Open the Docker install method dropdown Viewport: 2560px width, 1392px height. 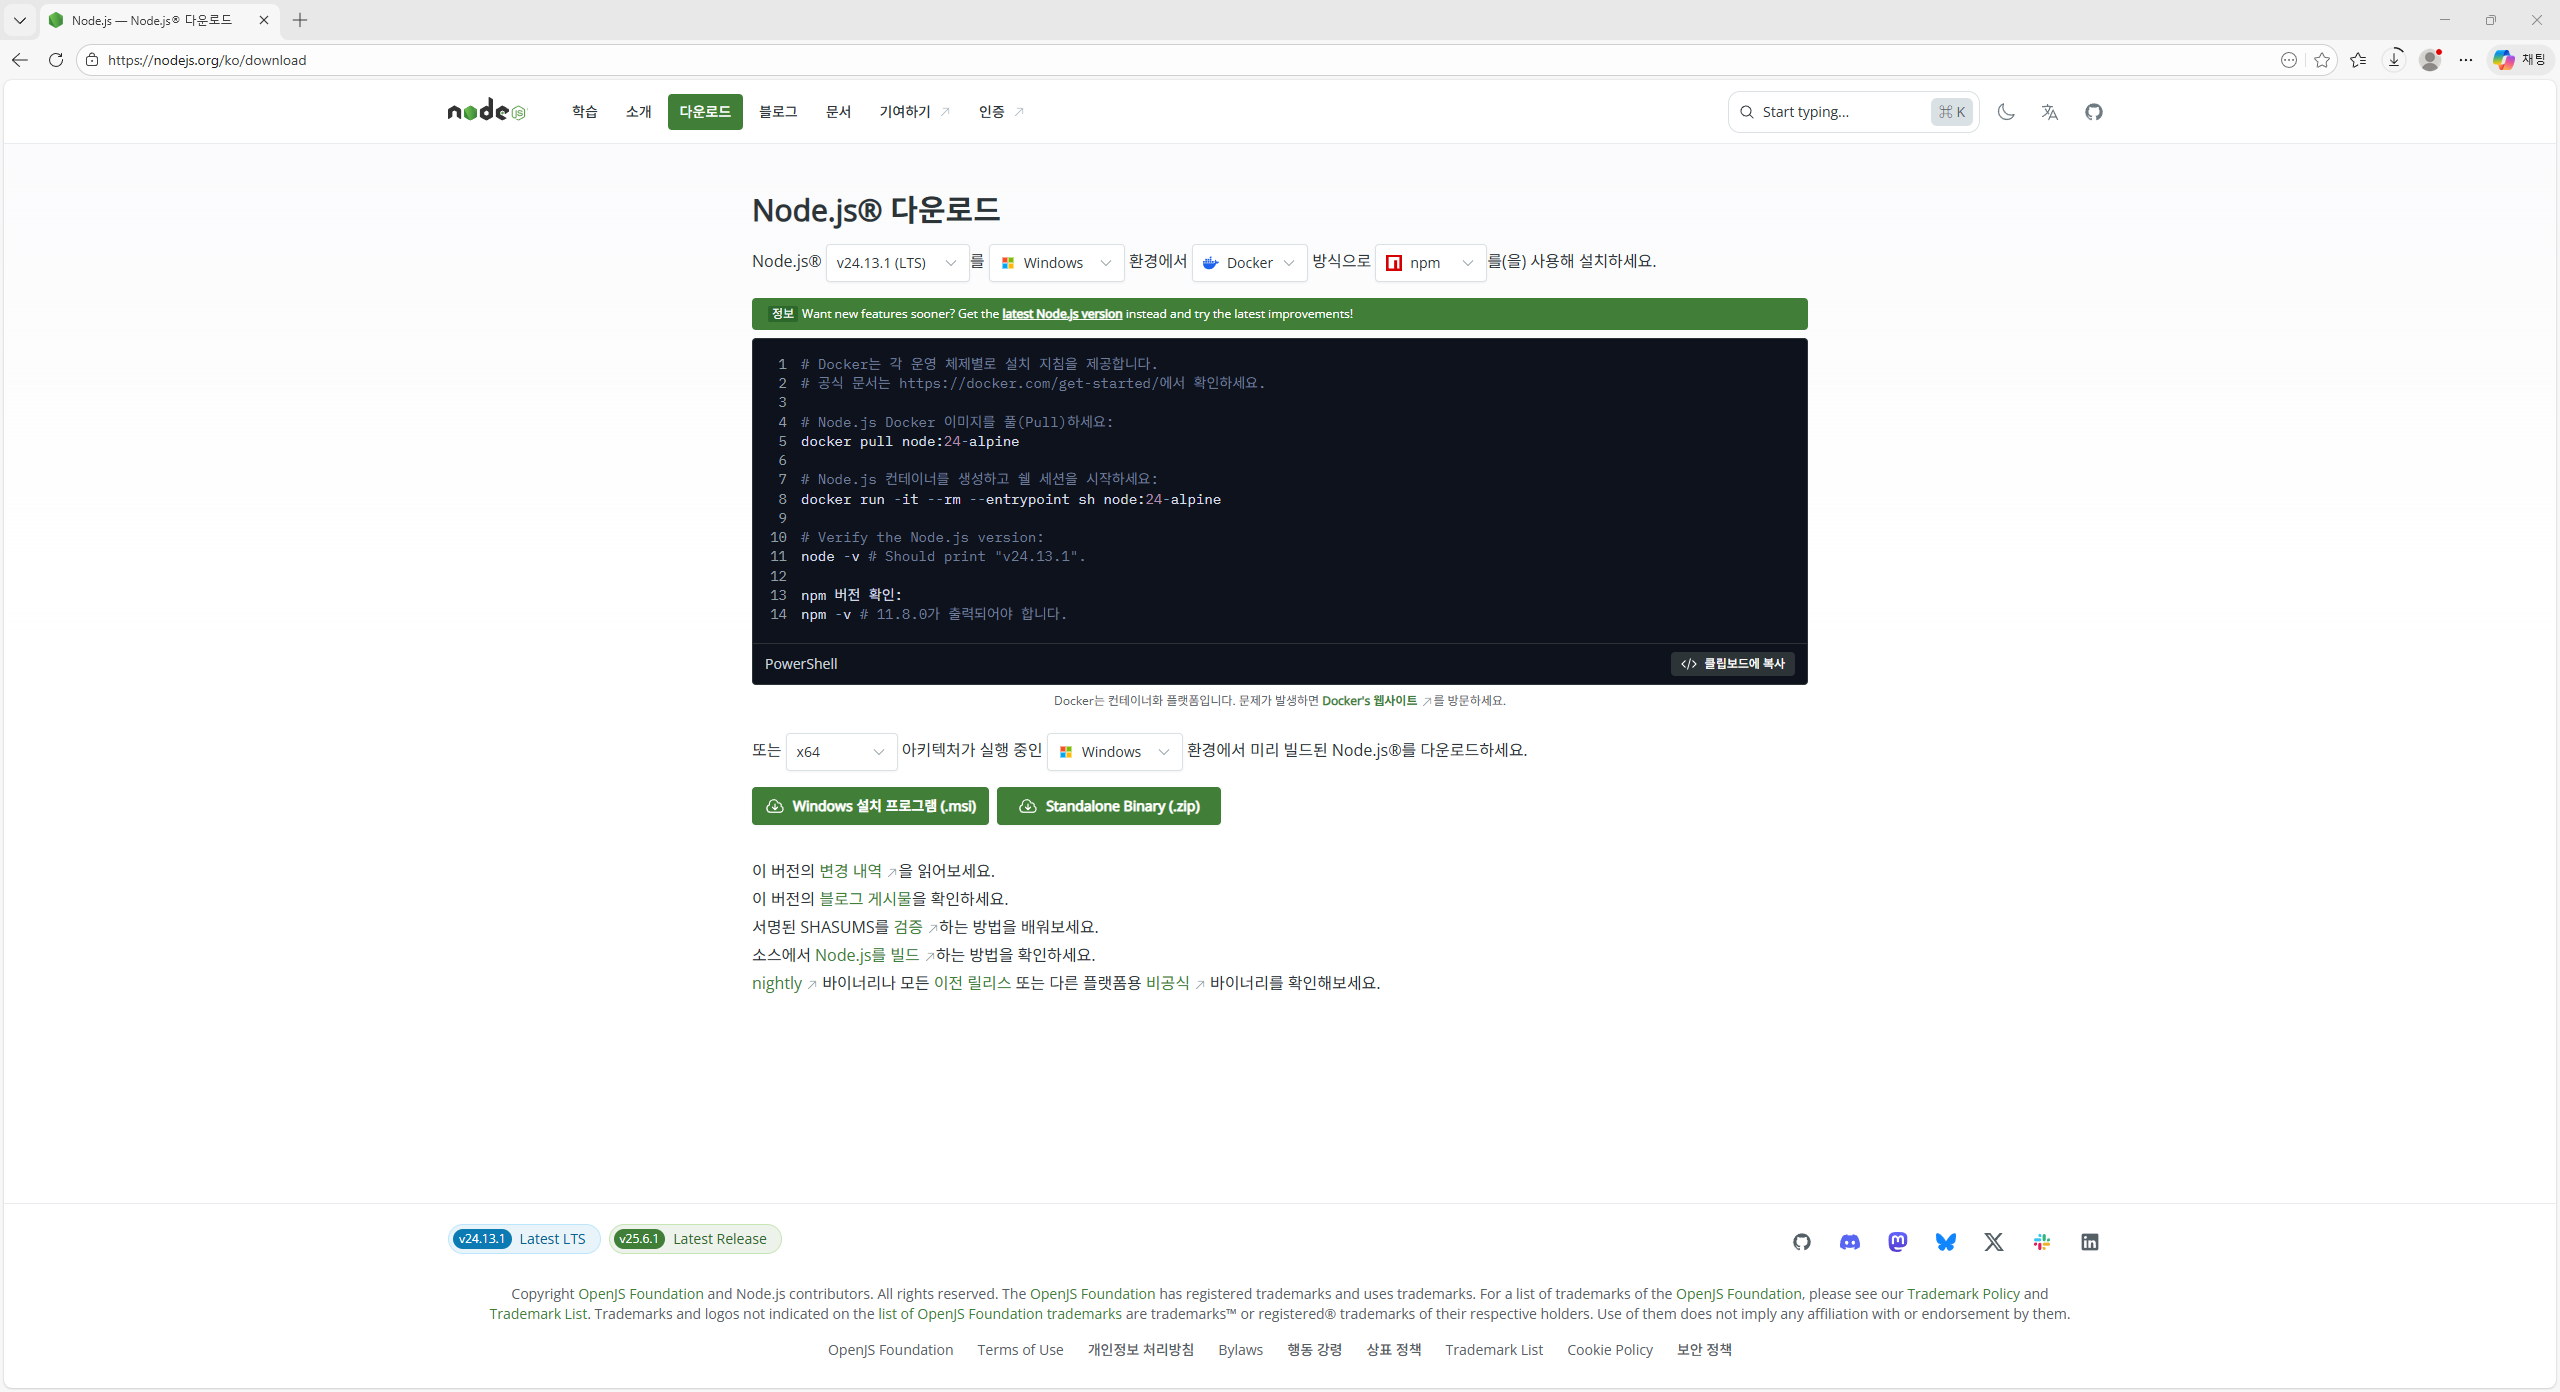(1249, 263)
